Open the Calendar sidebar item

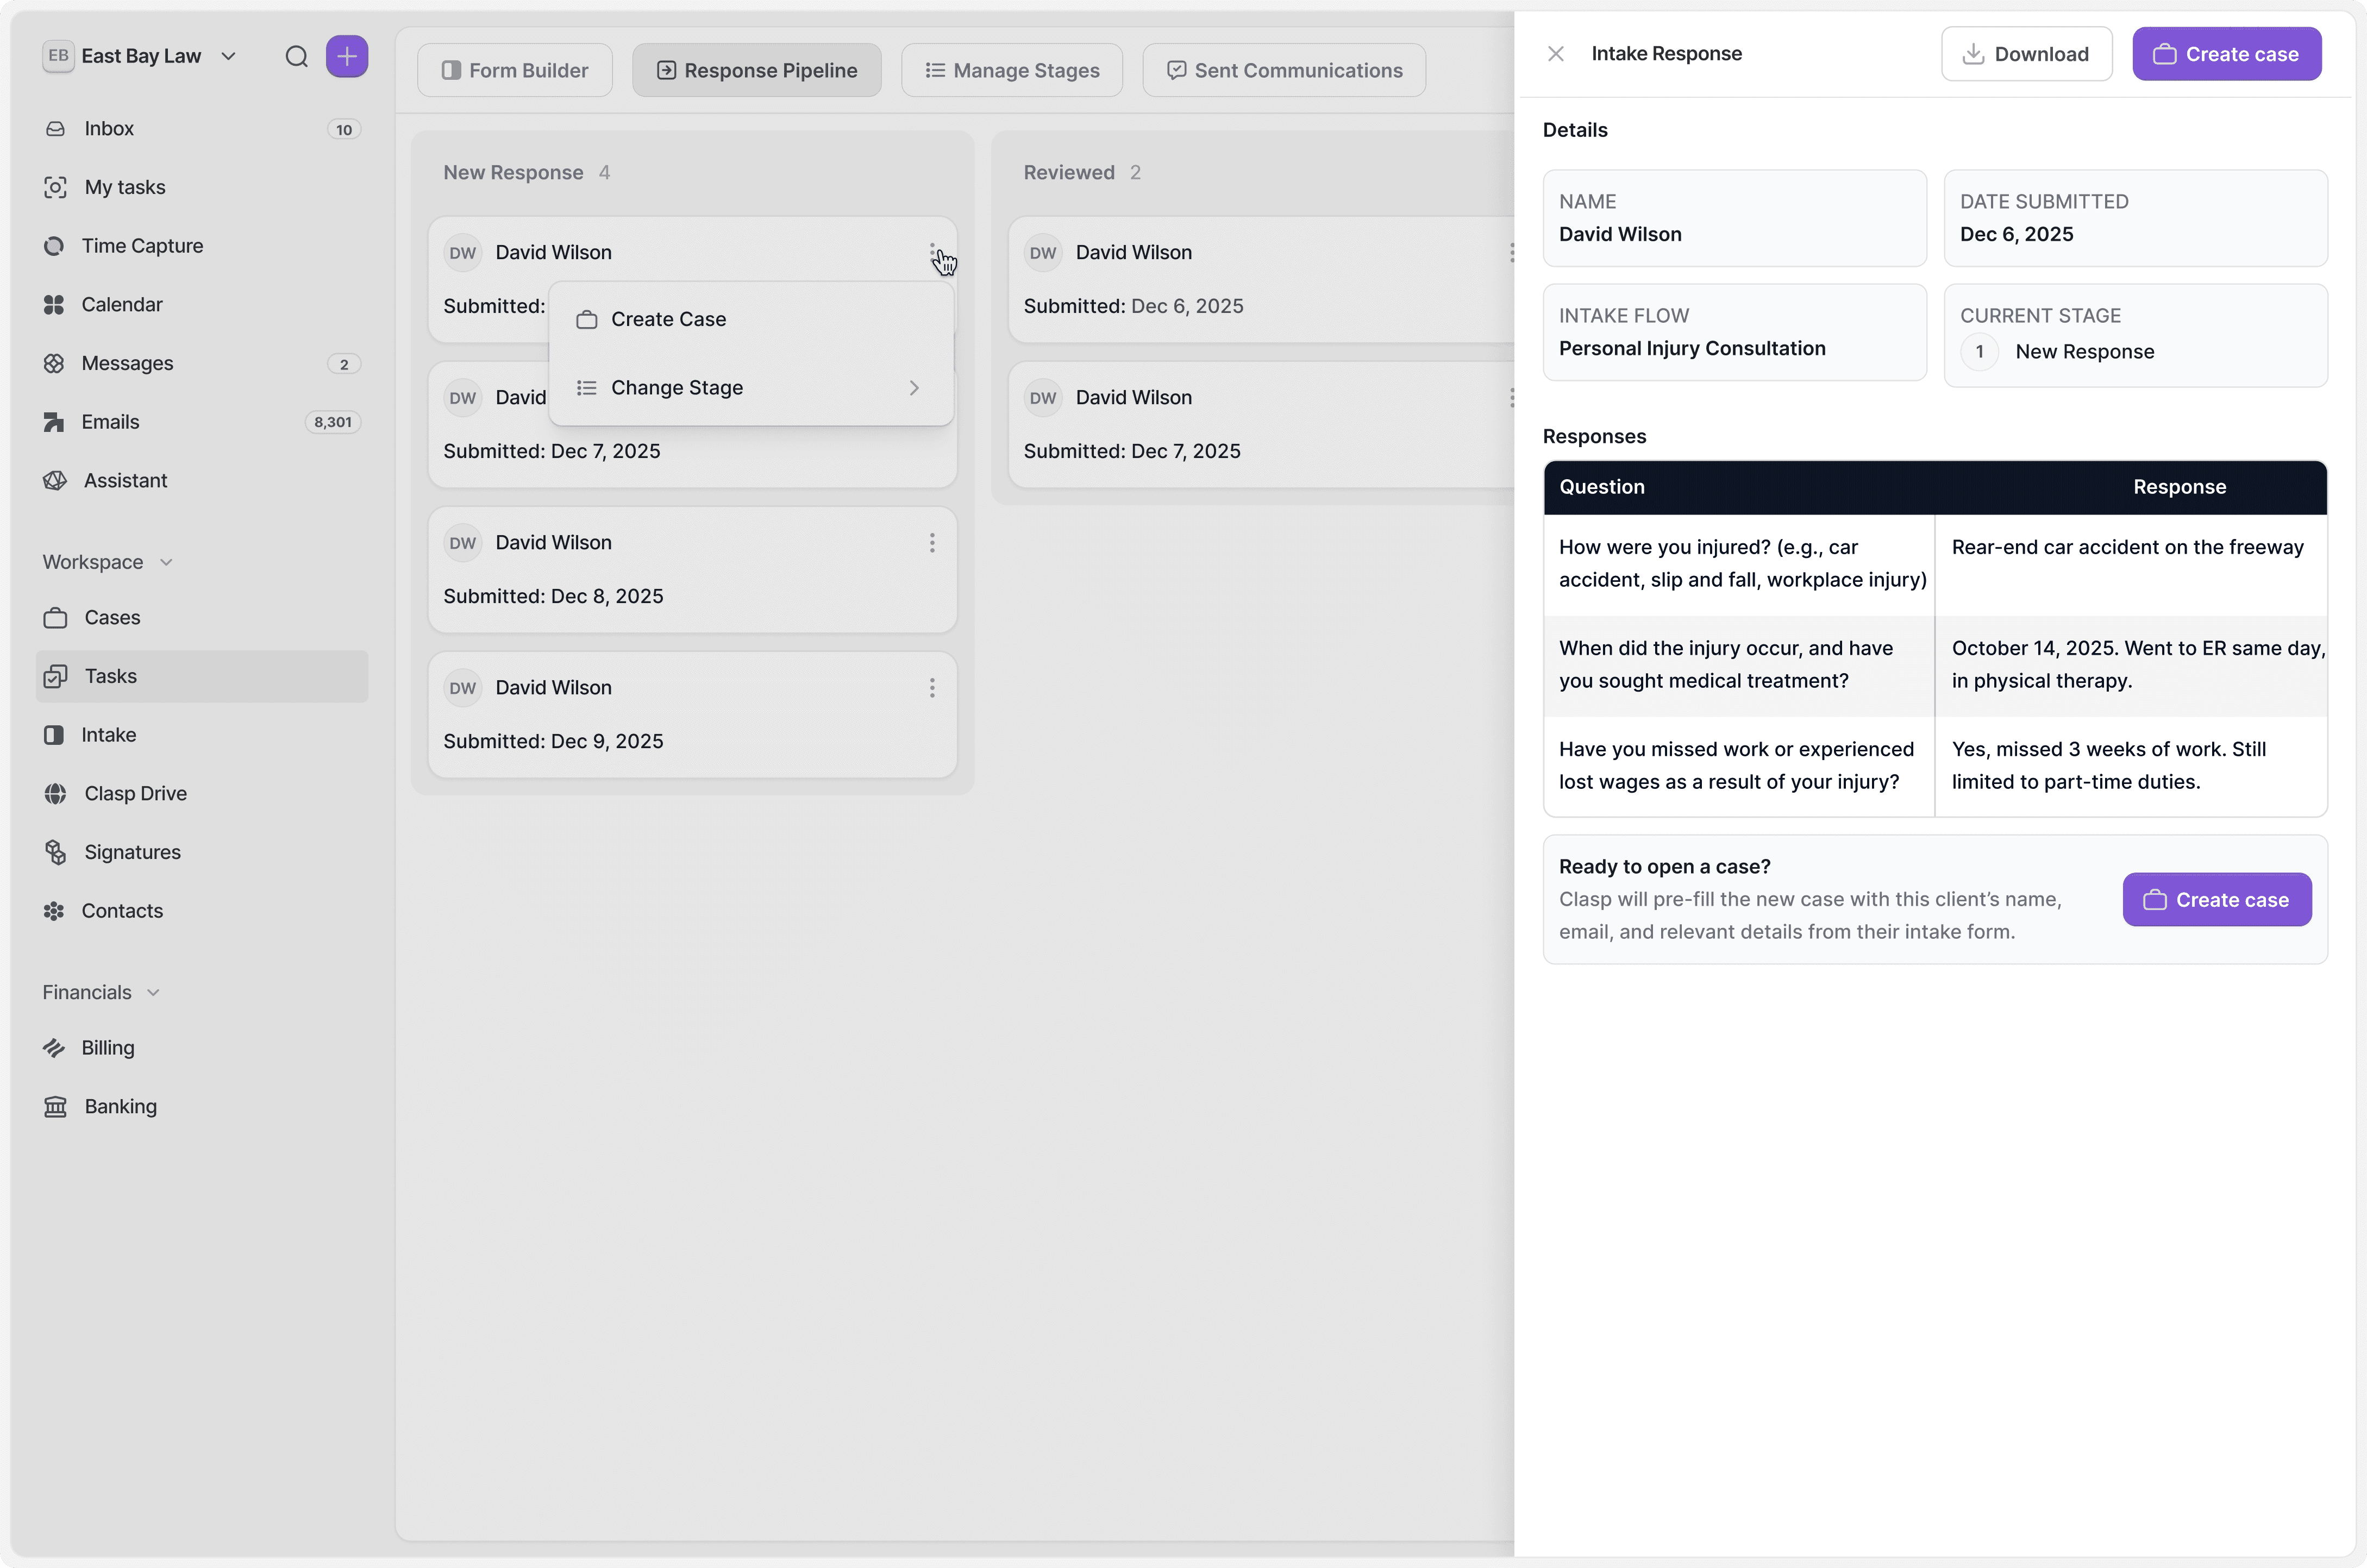pos(201,305)
